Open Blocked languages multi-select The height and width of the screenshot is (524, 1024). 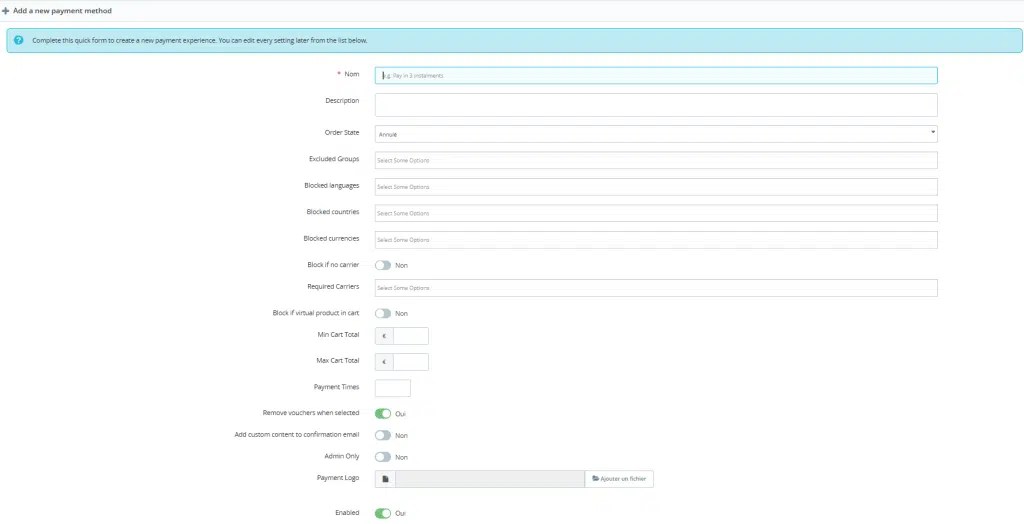656,187
